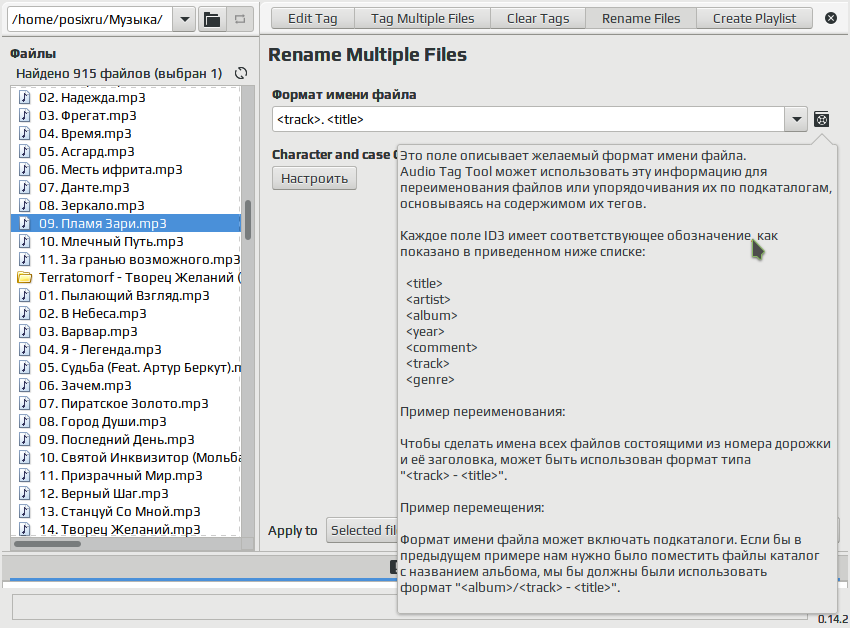850x628 pixels.
Task: Expand the directory path dropdown arrow
Action: 184,20
